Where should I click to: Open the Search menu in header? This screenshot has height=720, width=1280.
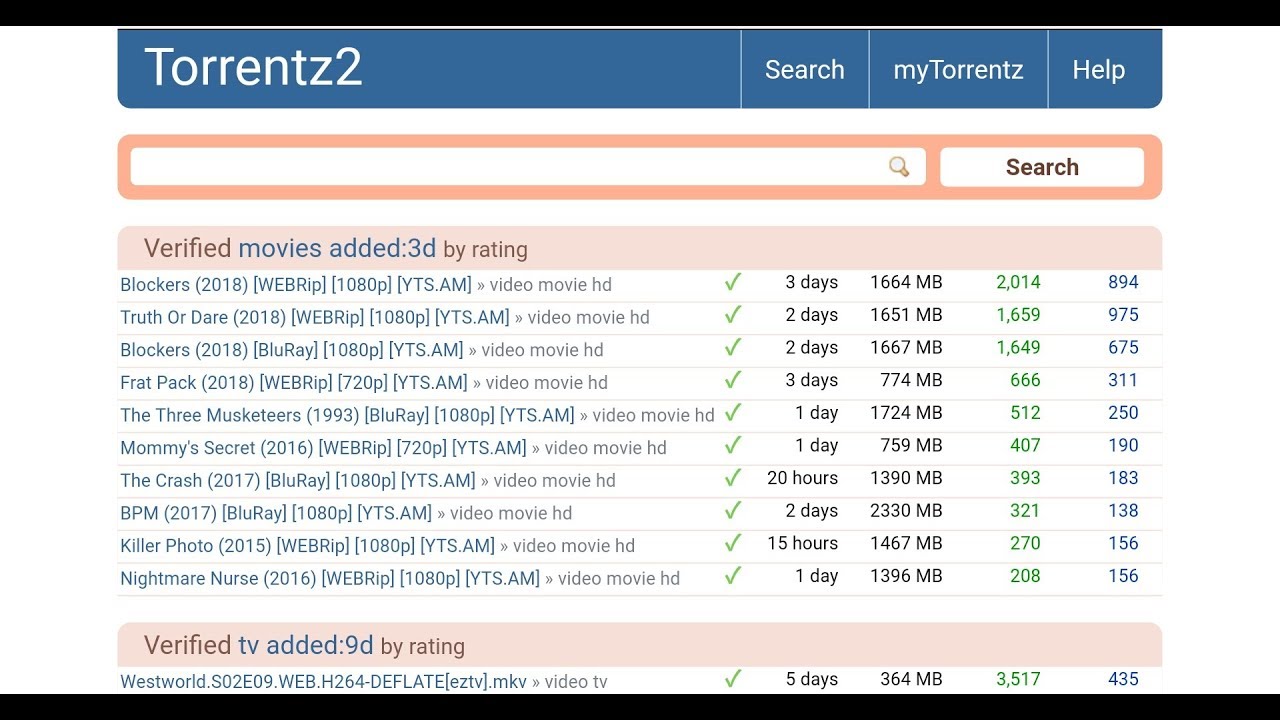coord(805,70)
